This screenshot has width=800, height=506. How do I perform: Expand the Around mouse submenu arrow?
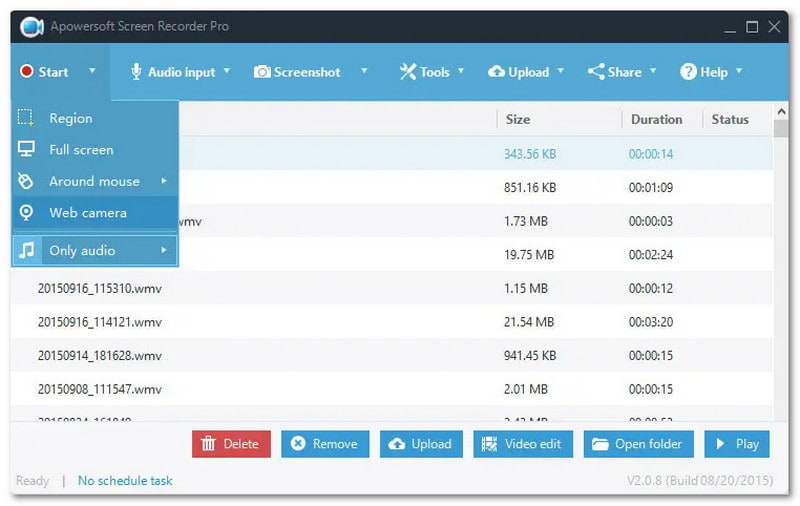click(x=164, y=181)
